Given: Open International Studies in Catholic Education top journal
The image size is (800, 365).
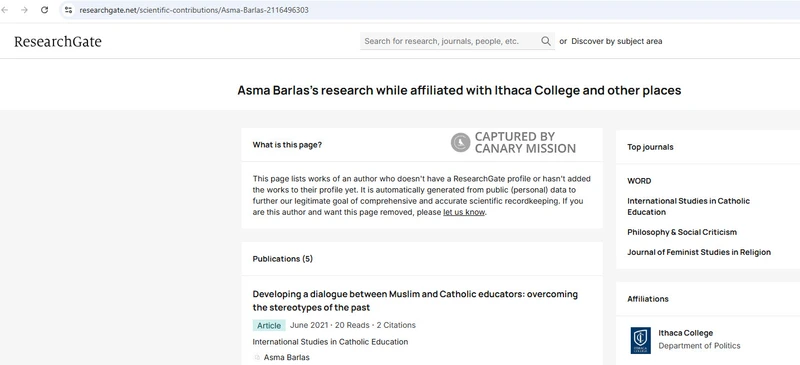Looking at the screenshot, I should pyautogui.click(x=688, y=206).
